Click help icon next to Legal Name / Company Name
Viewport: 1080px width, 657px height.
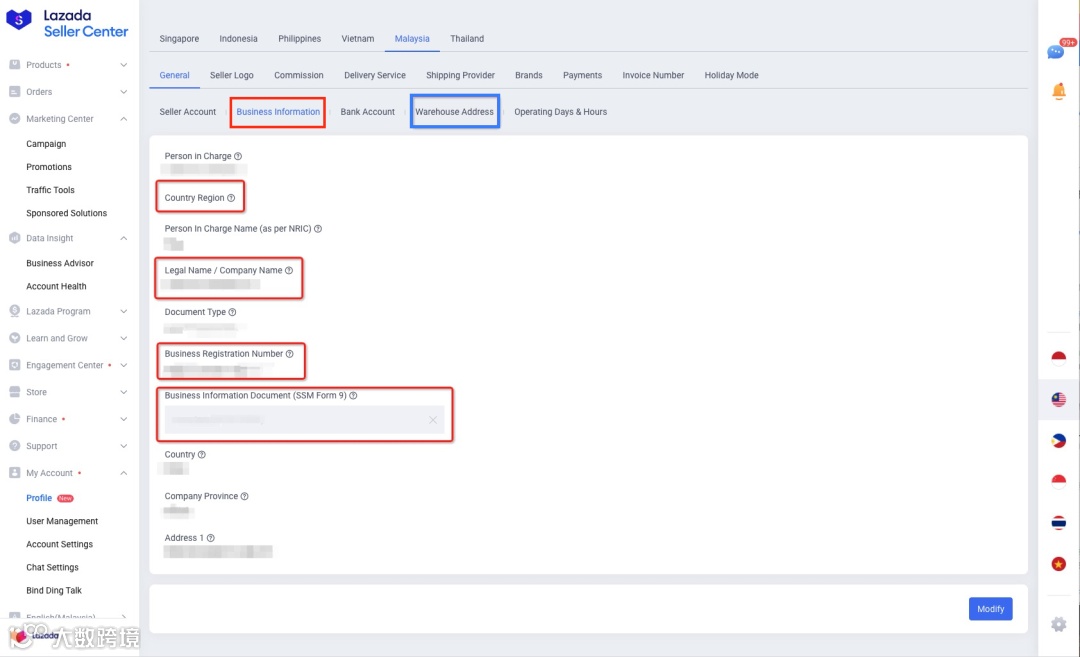tap(289, 270)
